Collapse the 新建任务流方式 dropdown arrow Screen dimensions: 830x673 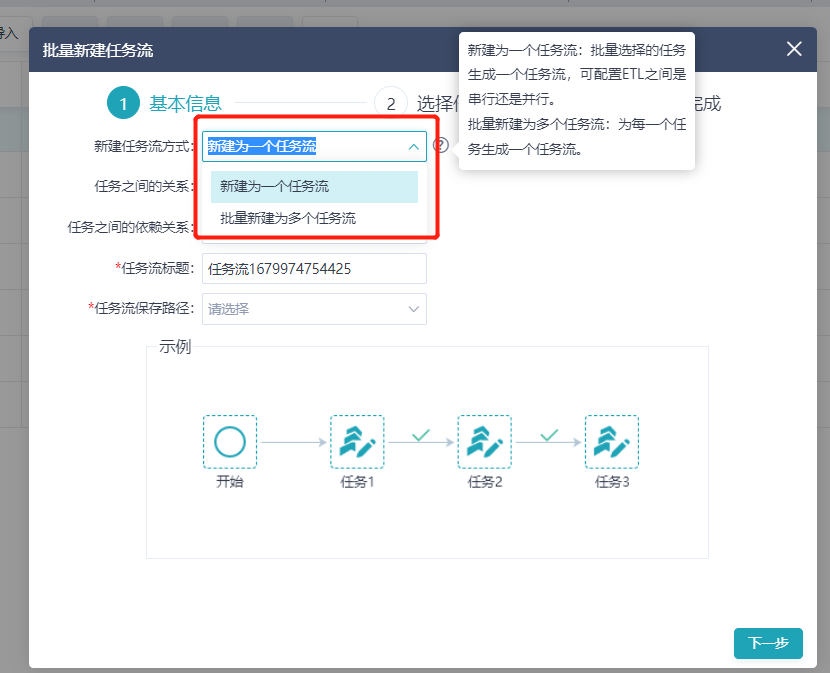[x=413, y=147]
